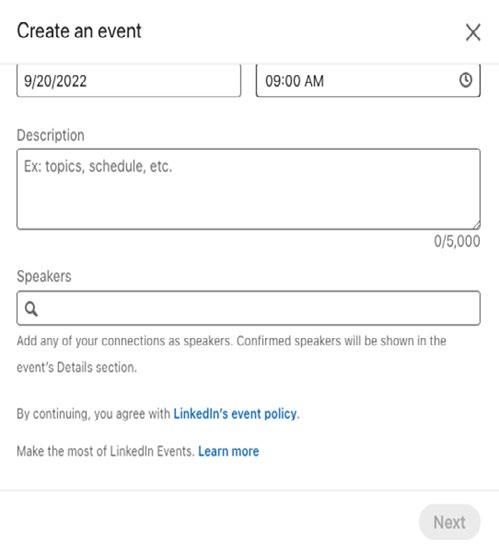Screen dimensions: 499x548
Task: Click the Learn more link
Action: tap(229, 451)
